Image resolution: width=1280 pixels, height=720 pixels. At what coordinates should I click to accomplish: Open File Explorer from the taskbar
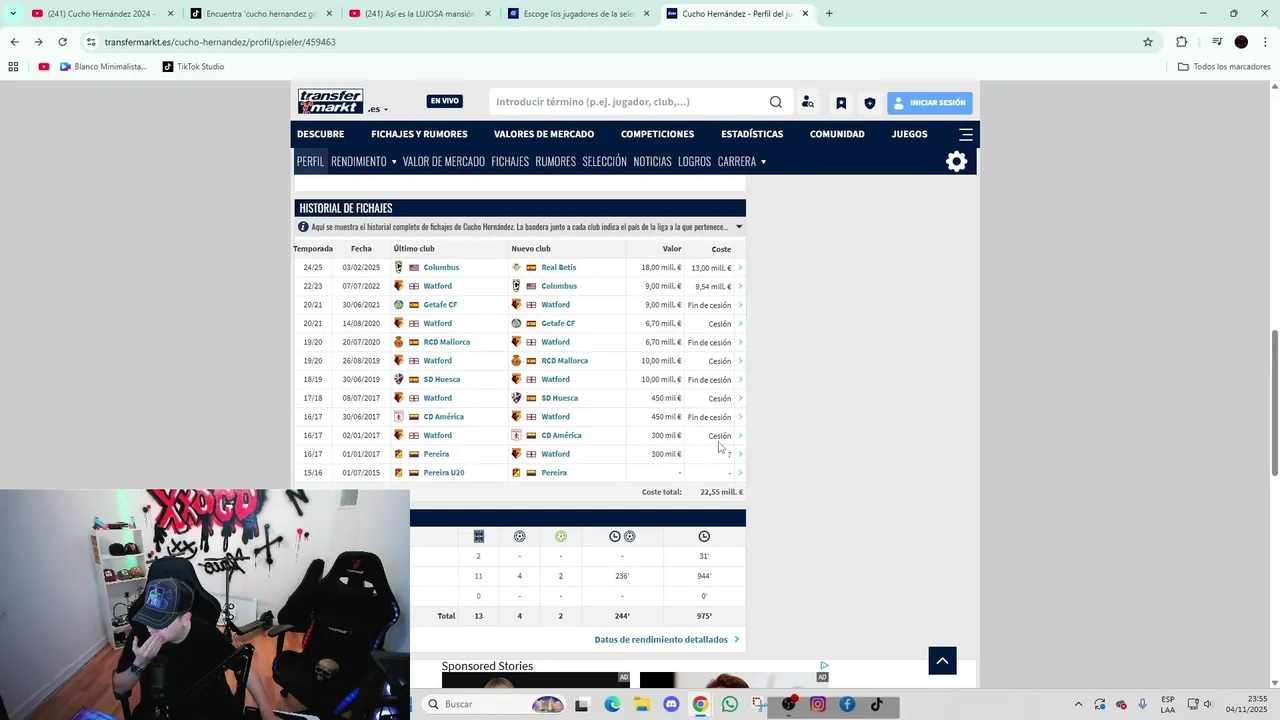(x=641, y=704)
